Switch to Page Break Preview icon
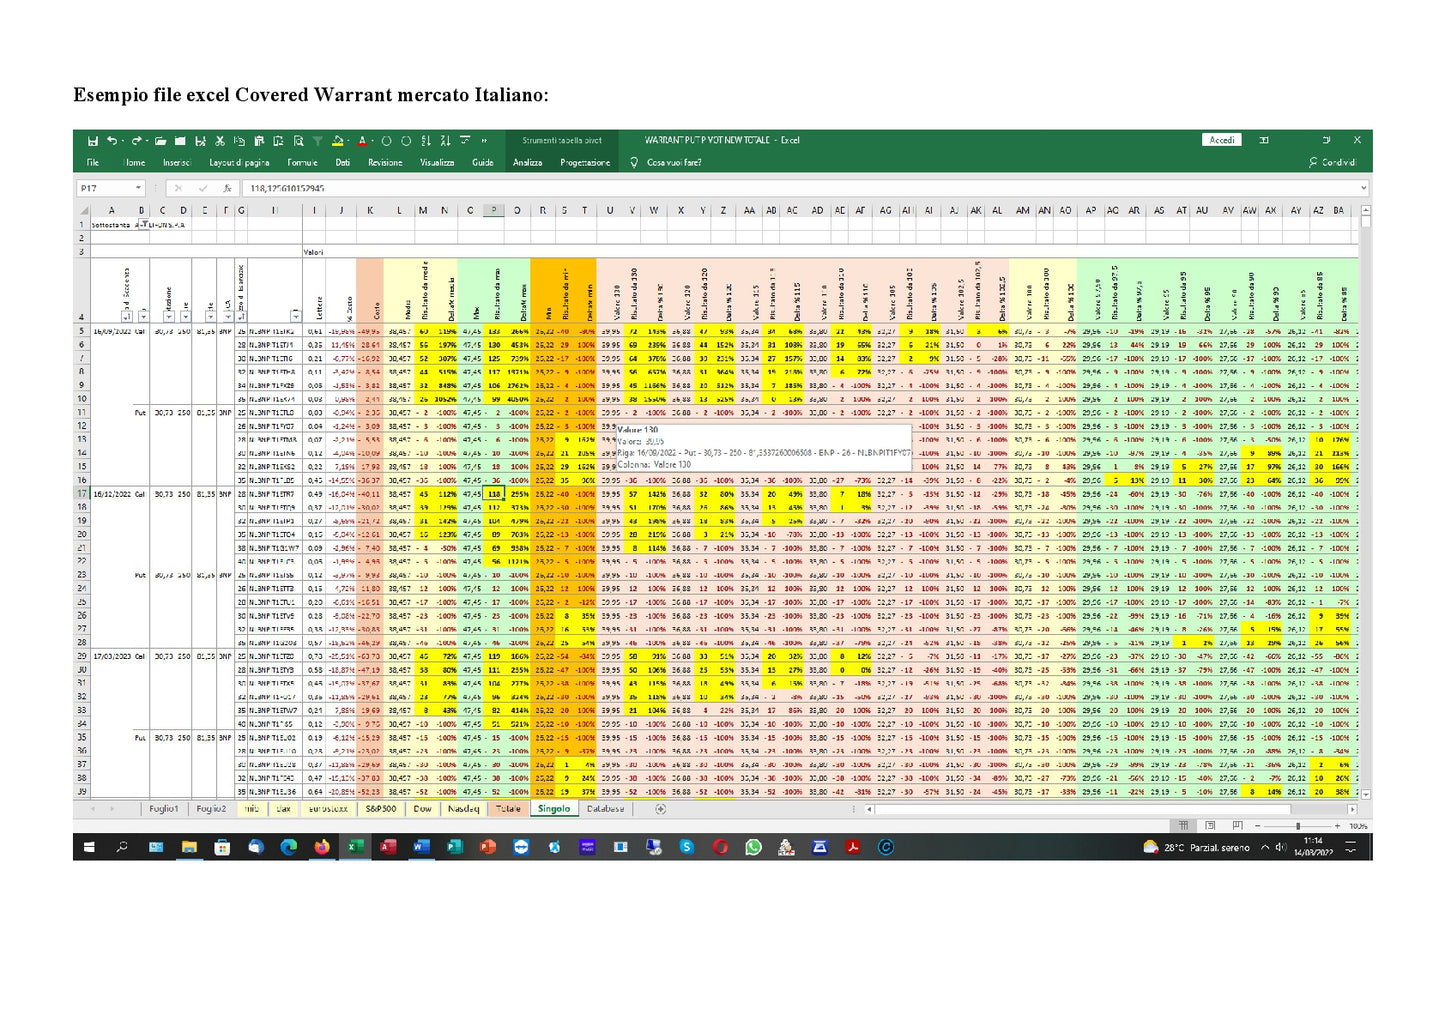The width and height of the screenshot is (1445, 1021). tap(1237, 825)
